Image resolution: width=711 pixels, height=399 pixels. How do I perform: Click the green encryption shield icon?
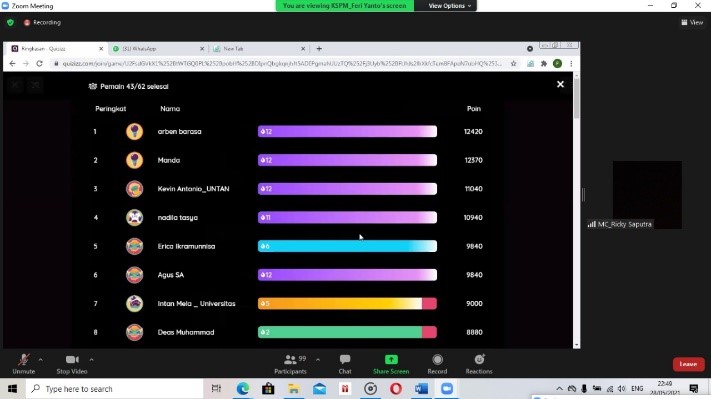click(x=10, y=22)
